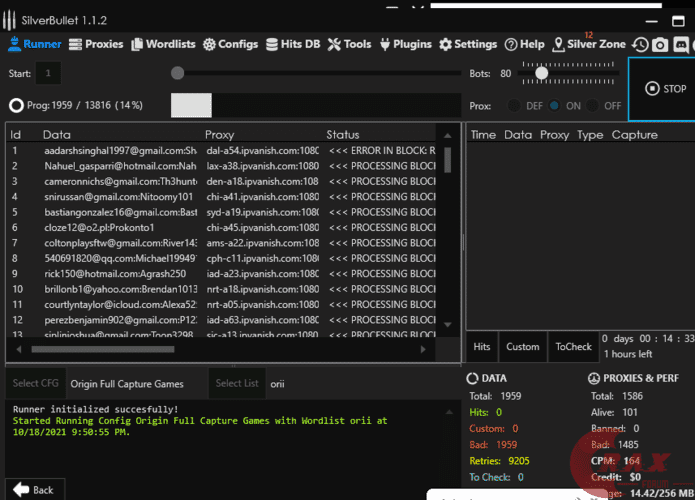Image resolution: width=695 pixels, height=500 pixels.
Task: Click the camera screenshot icon
Action: tap(660, 44)
